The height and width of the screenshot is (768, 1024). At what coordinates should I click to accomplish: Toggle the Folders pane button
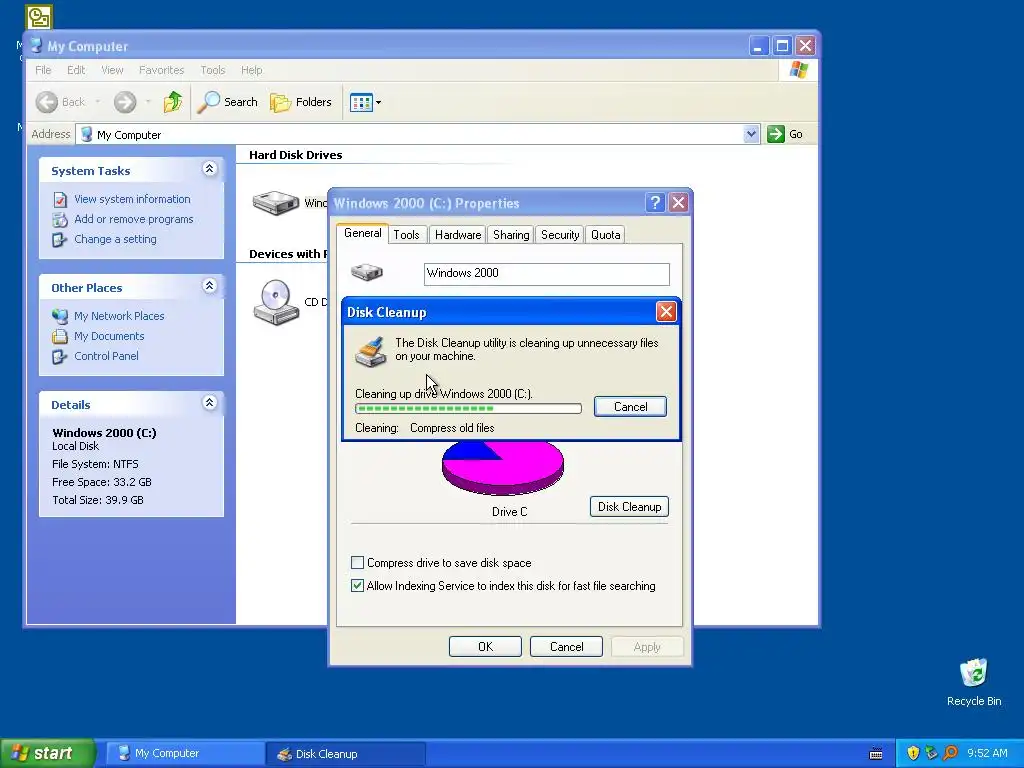[301, 102]
